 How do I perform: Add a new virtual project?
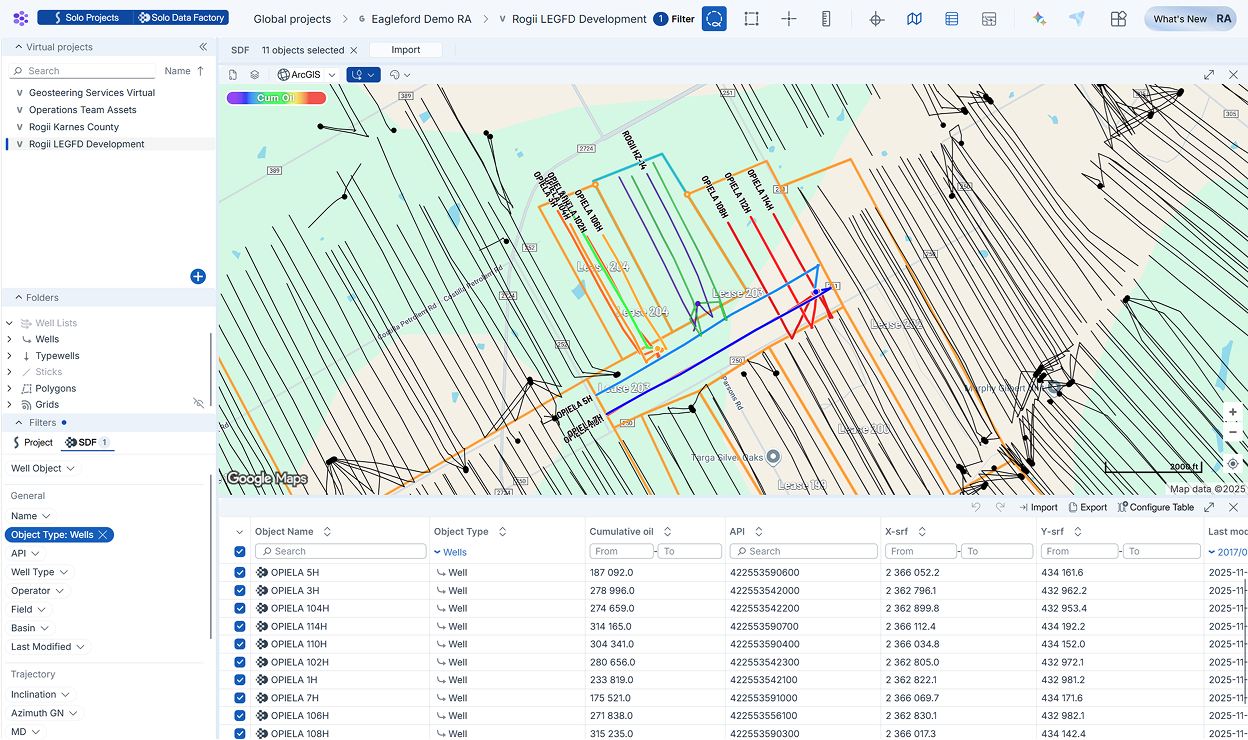(198, 276)
